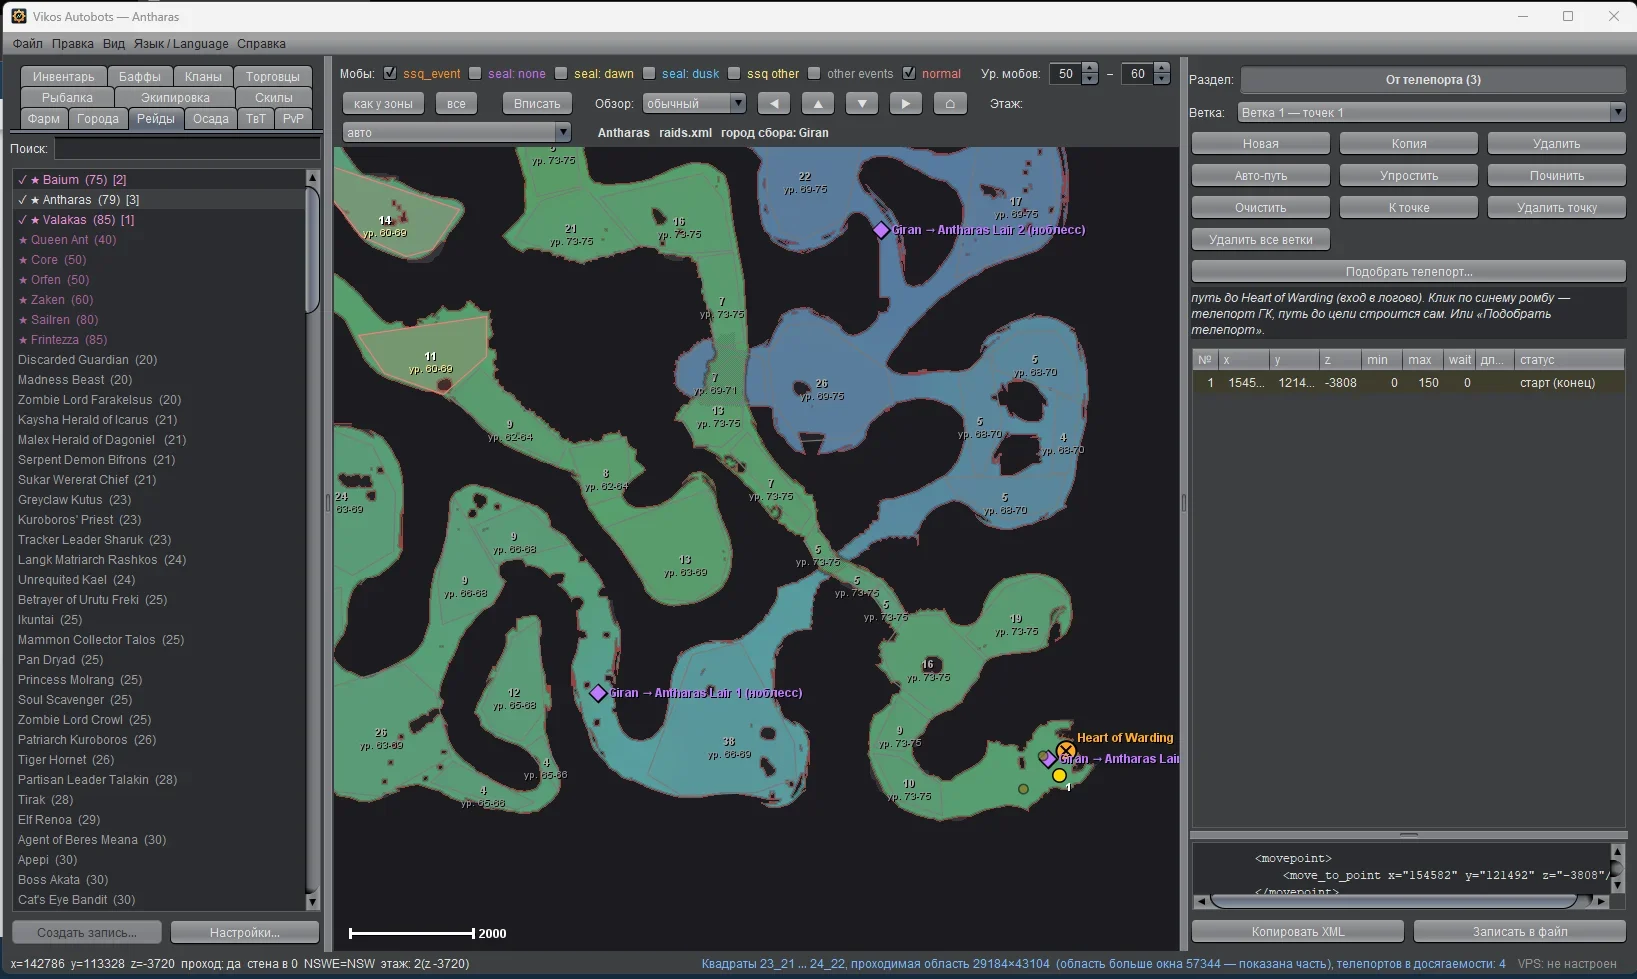Enable seal: none mobs checkbox
Viewport: 1637px width, 979px height.
(x=476, y=73)
